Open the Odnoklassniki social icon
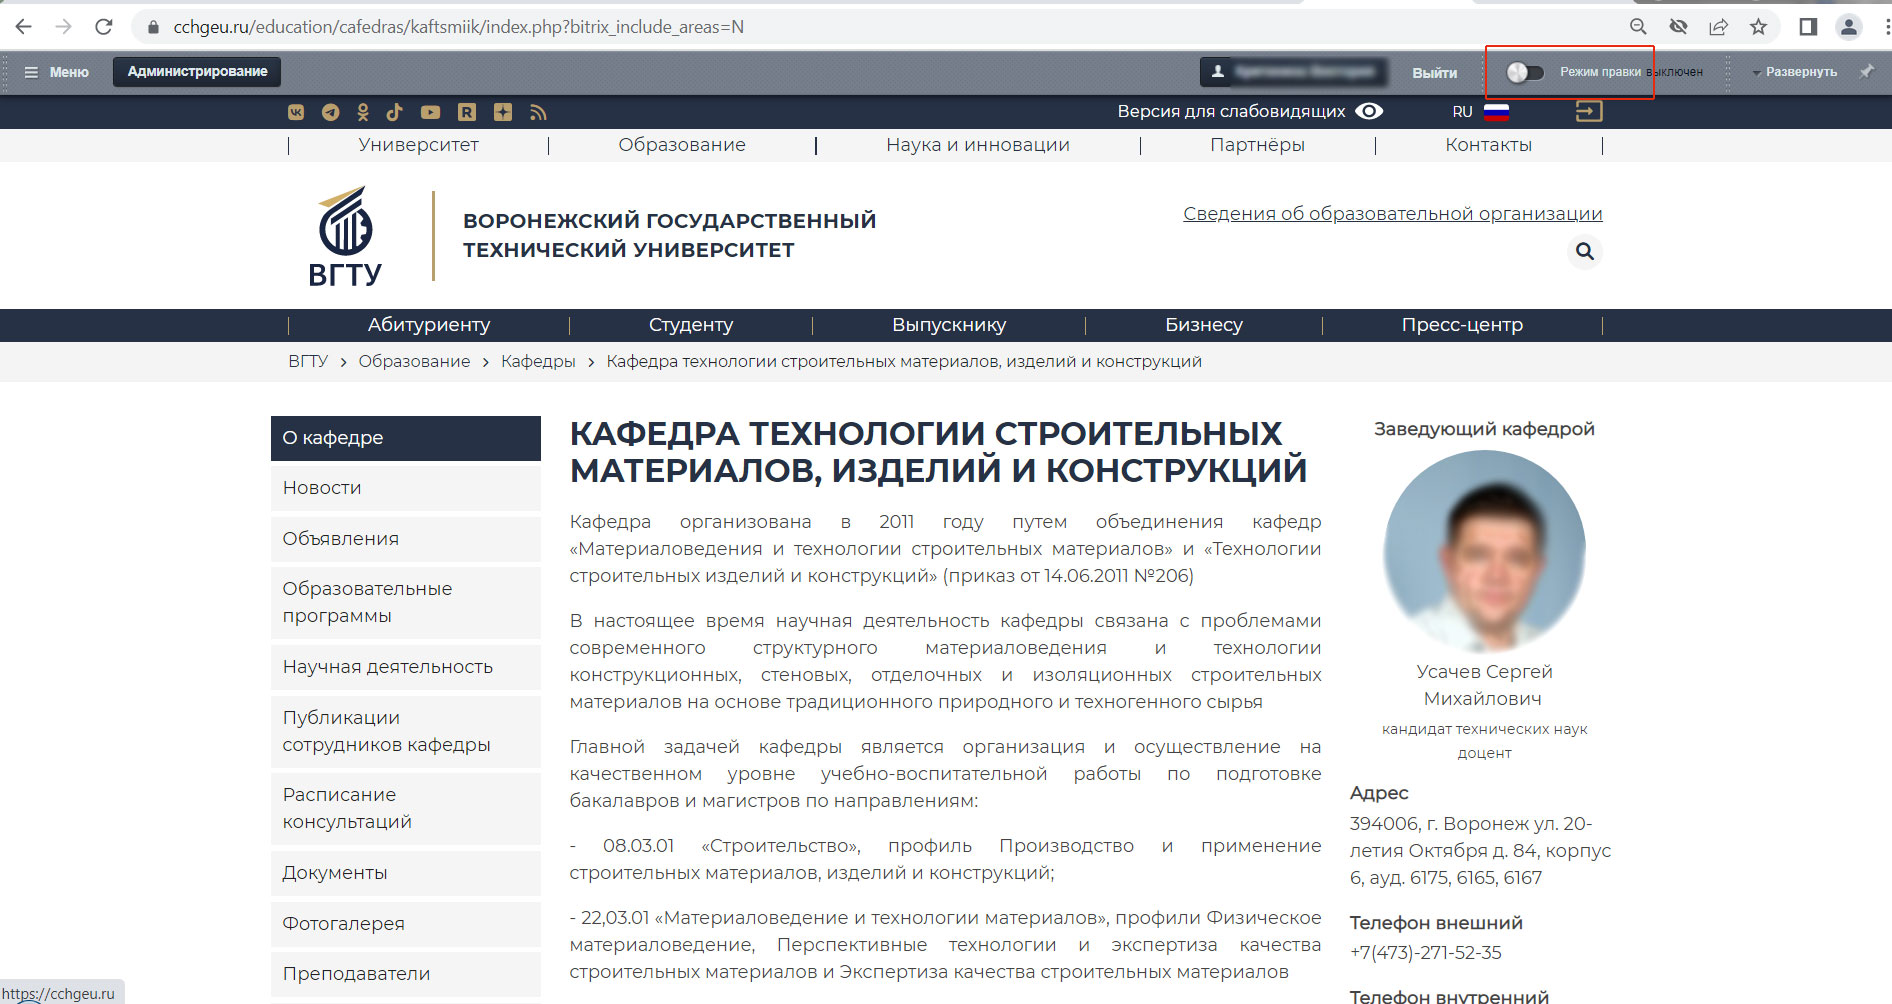The width and height of the screenshot is (1892, 1004). (363, 112)
